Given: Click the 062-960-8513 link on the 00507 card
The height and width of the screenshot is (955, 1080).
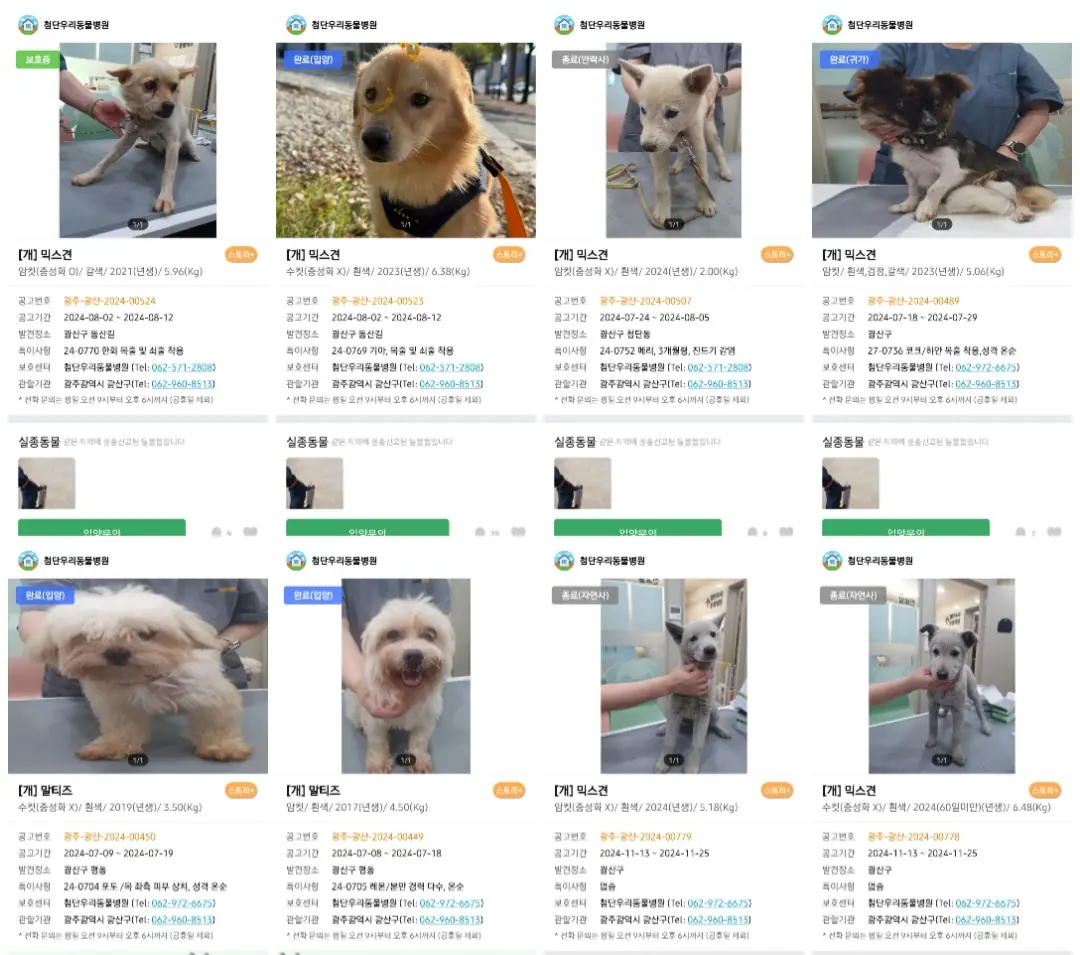Looking at the screenshot, I should point(718,384).
